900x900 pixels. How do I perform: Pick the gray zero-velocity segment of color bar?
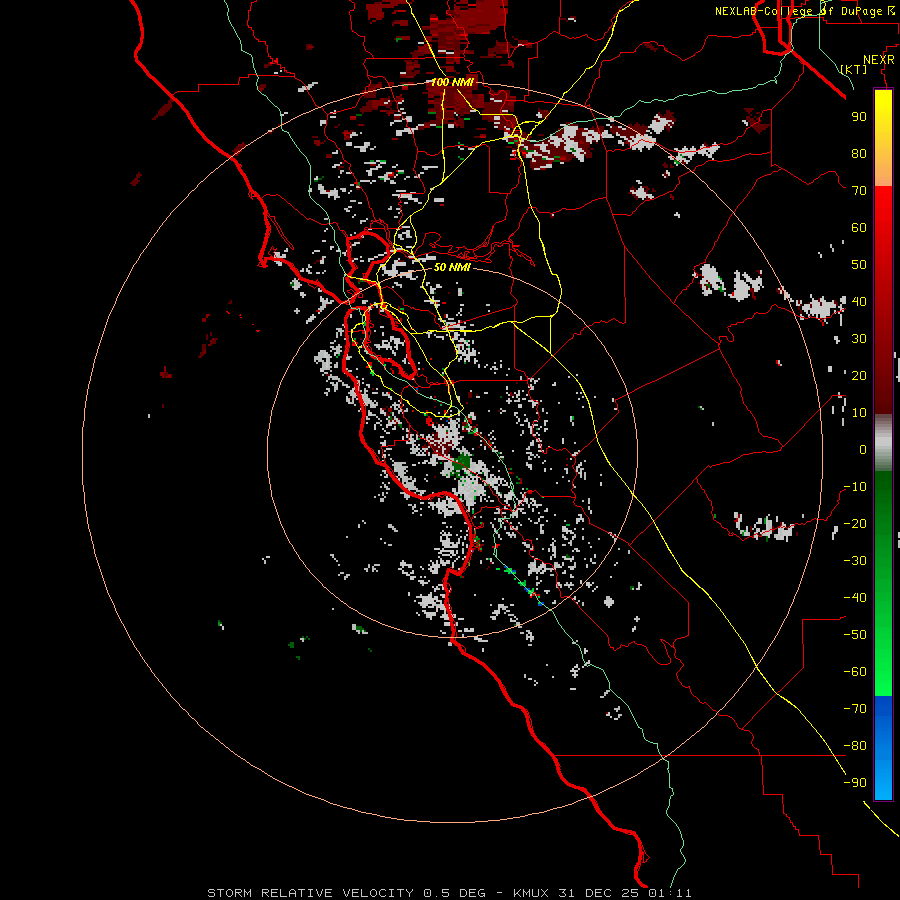(883, 443)
